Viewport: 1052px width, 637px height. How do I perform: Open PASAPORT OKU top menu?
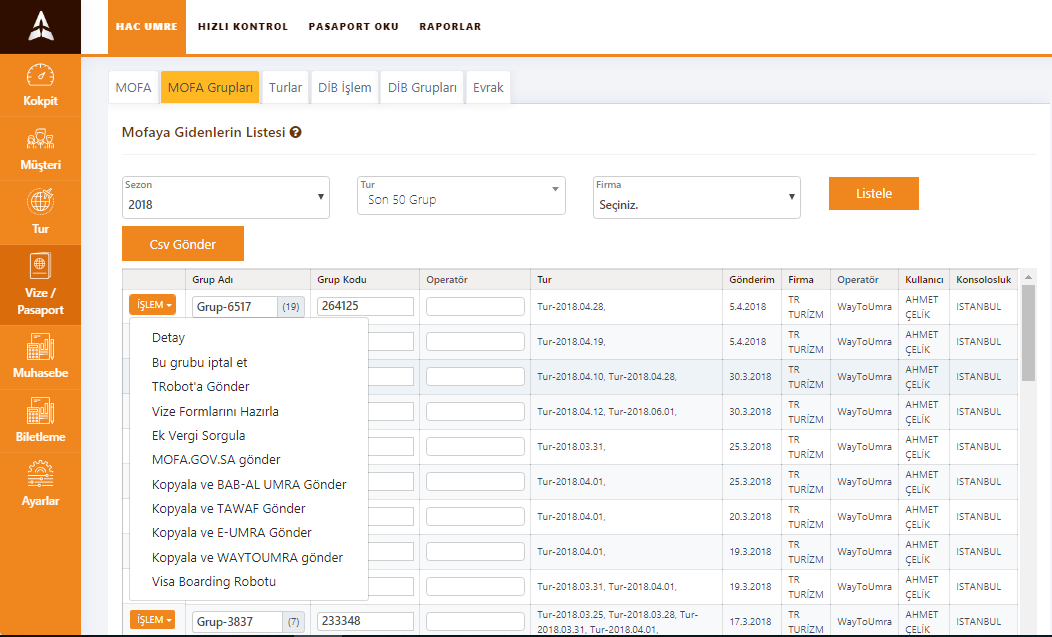(354, 27)
